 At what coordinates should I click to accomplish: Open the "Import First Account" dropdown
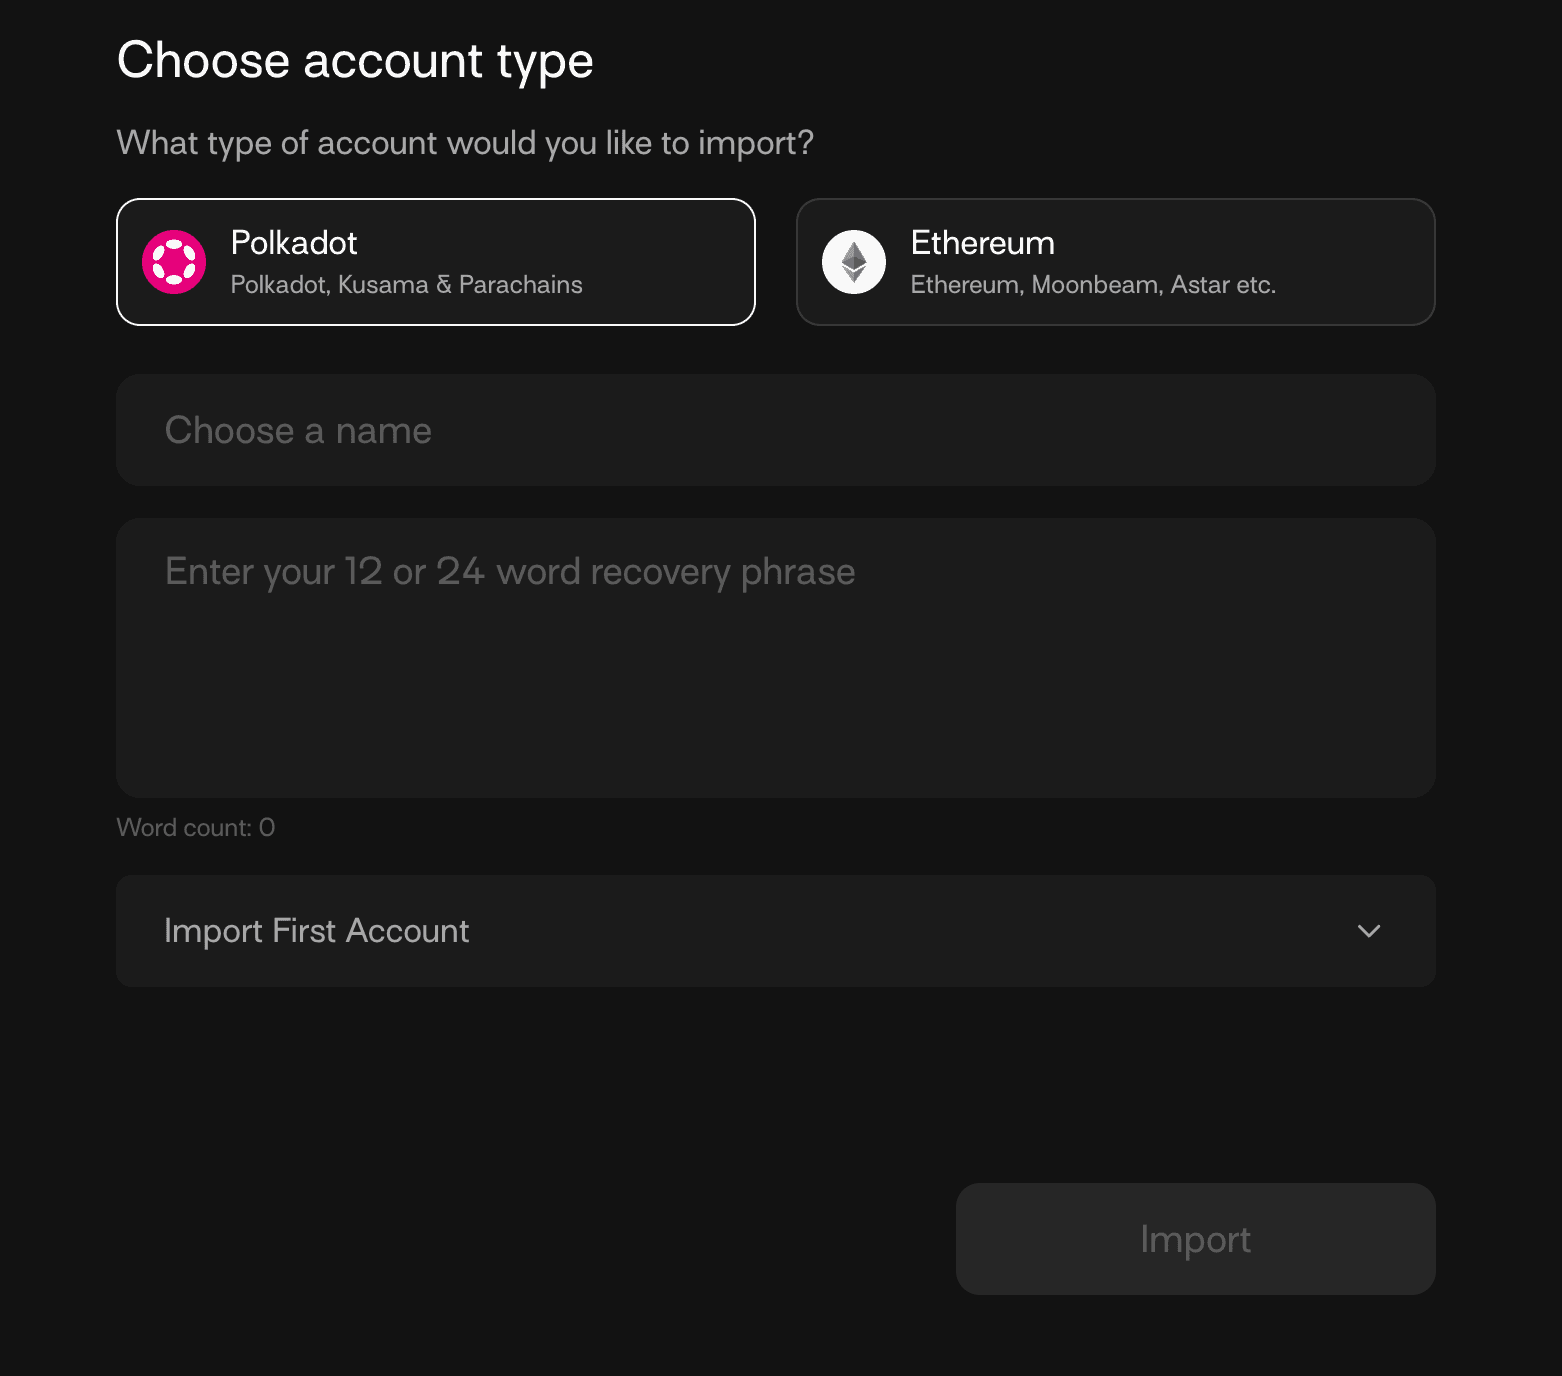pyautogui.click(x=776, y=931)
